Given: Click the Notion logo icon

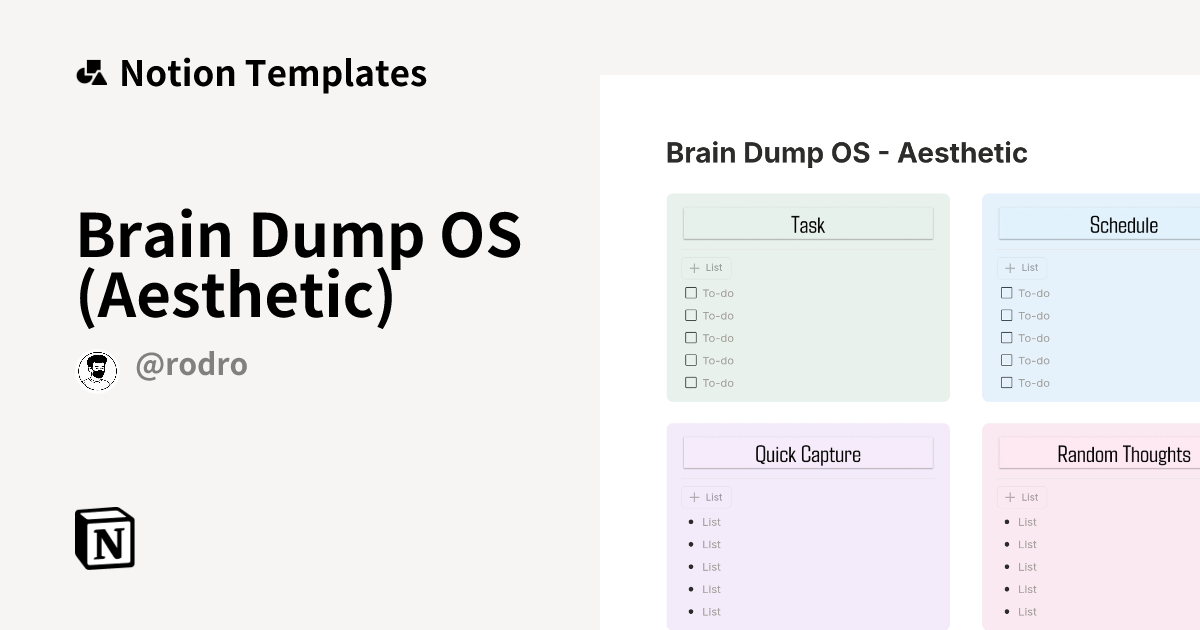Looking at the screenshot, I should pyautogui.click(x=105, y=539).
